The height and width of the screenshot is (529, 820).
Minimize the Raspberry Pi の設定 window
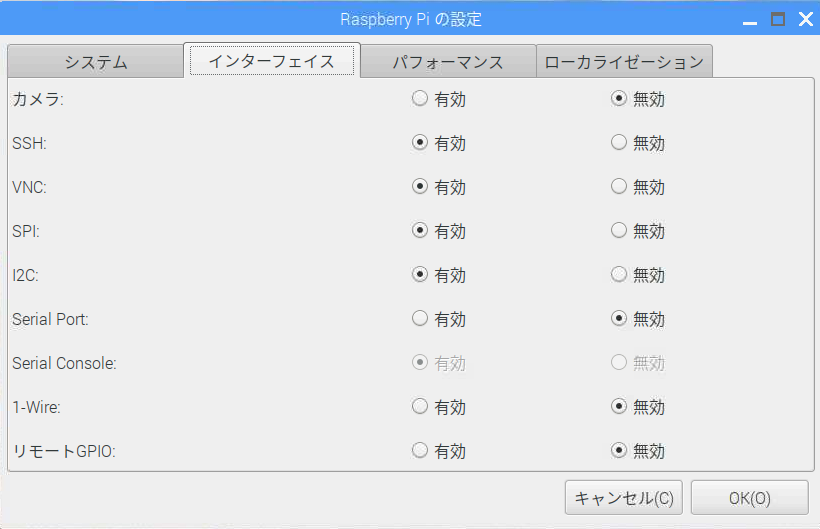(x=750, y=21)
